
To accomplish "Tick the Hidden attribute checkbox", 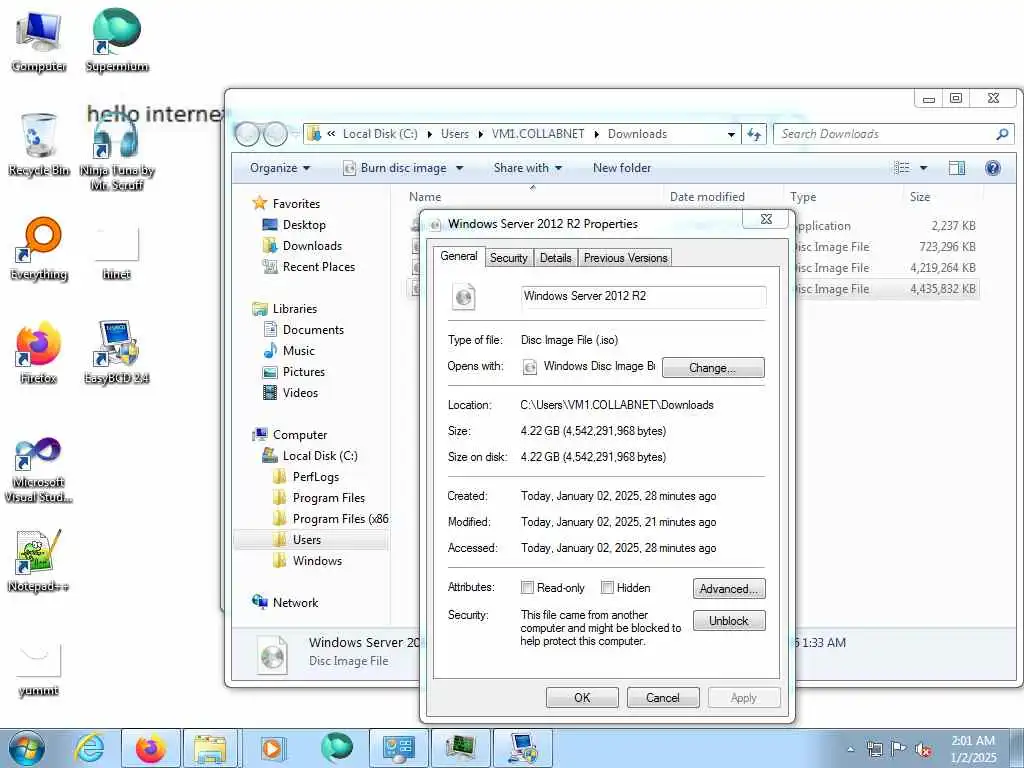I will coord(607,588).
